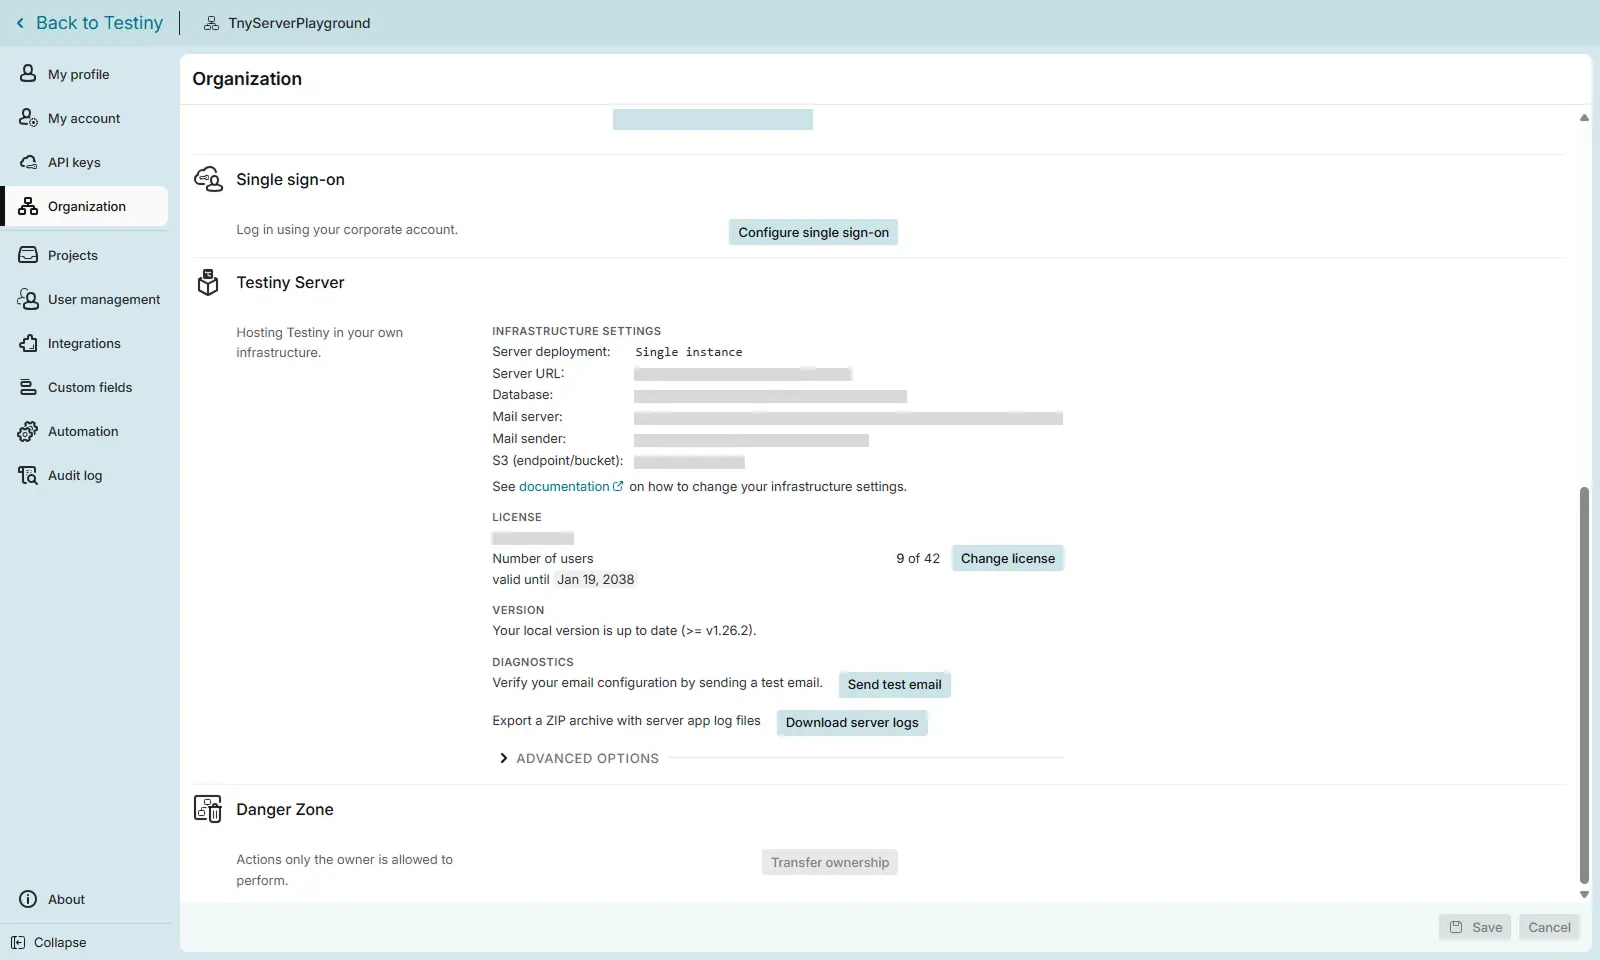Collapse the left sidebar
The image size is (1600, 960).
[49, 942]
